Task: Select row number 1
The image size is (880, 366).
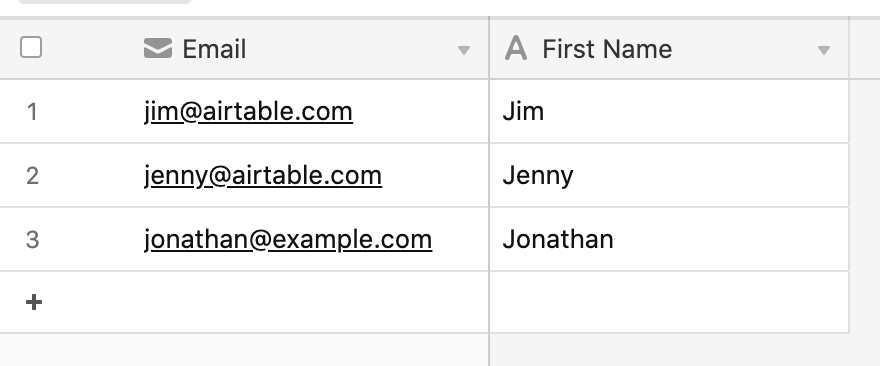Action: click(32, 112)
